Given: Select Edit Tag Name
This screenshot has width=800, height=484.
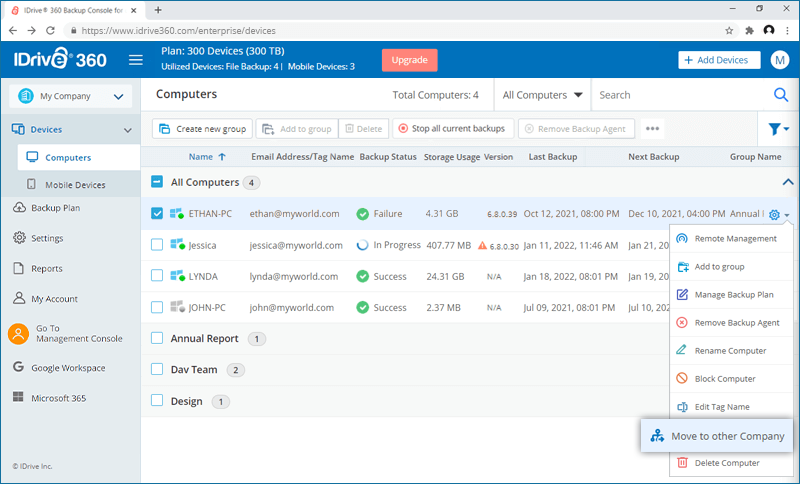Looking at the screenshot, I should (x=731, y=406).
